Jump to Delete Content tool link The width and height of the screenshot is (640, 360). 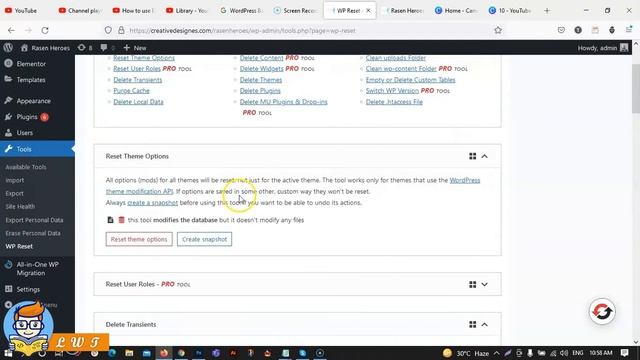261,58
